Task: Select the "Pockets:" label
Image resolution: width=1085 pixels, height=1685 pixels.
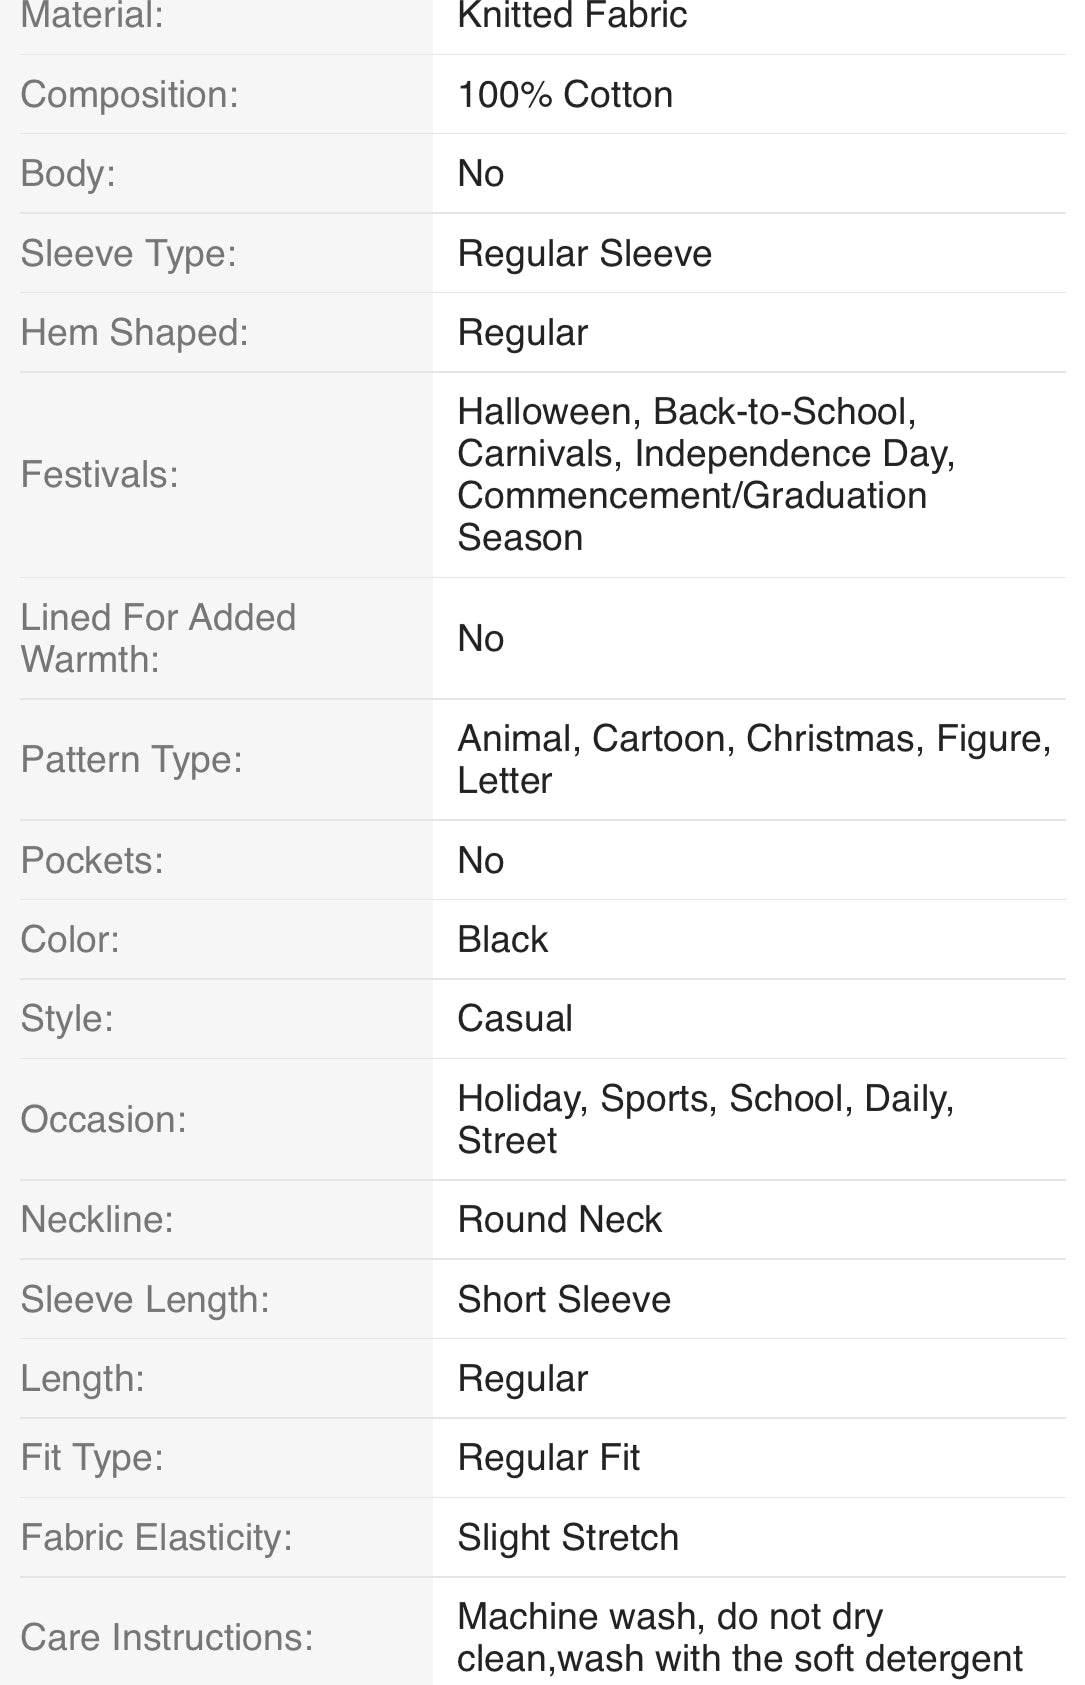Action: (x=92, y=861)
